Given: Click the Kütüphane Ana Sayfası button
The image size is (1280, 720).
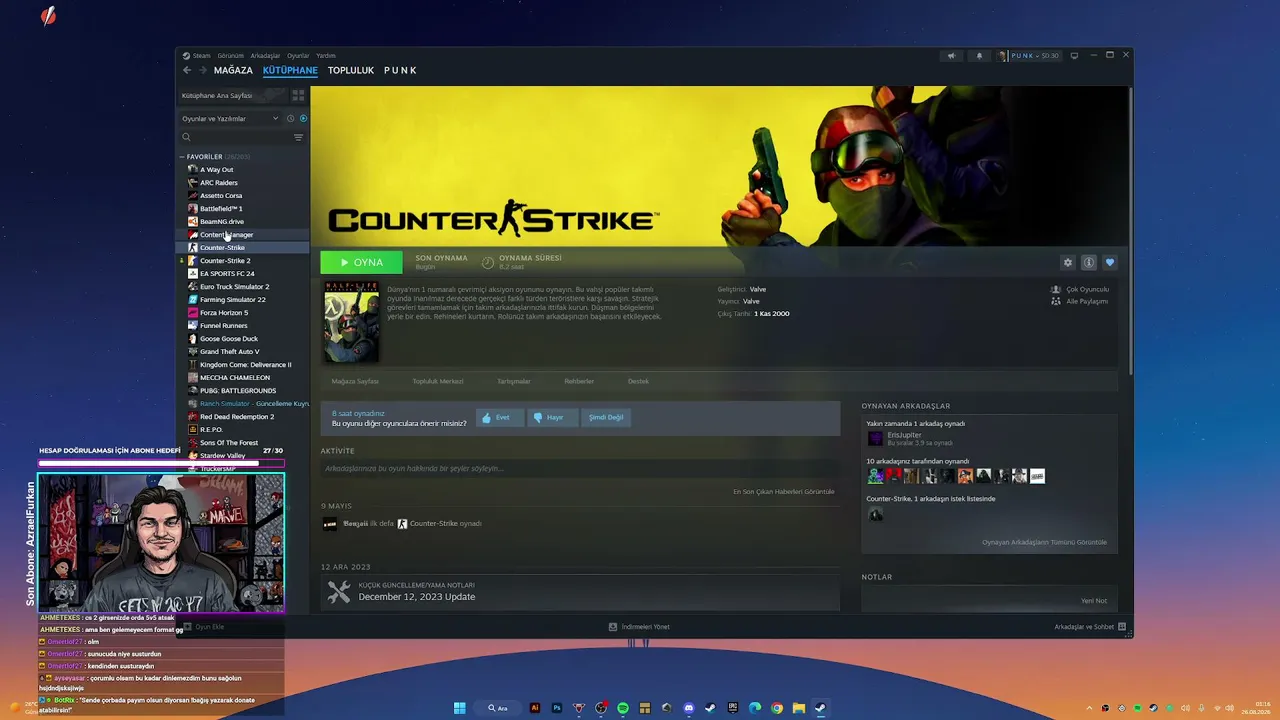Looking at the screenshot, I should click(x=232, y=96).
